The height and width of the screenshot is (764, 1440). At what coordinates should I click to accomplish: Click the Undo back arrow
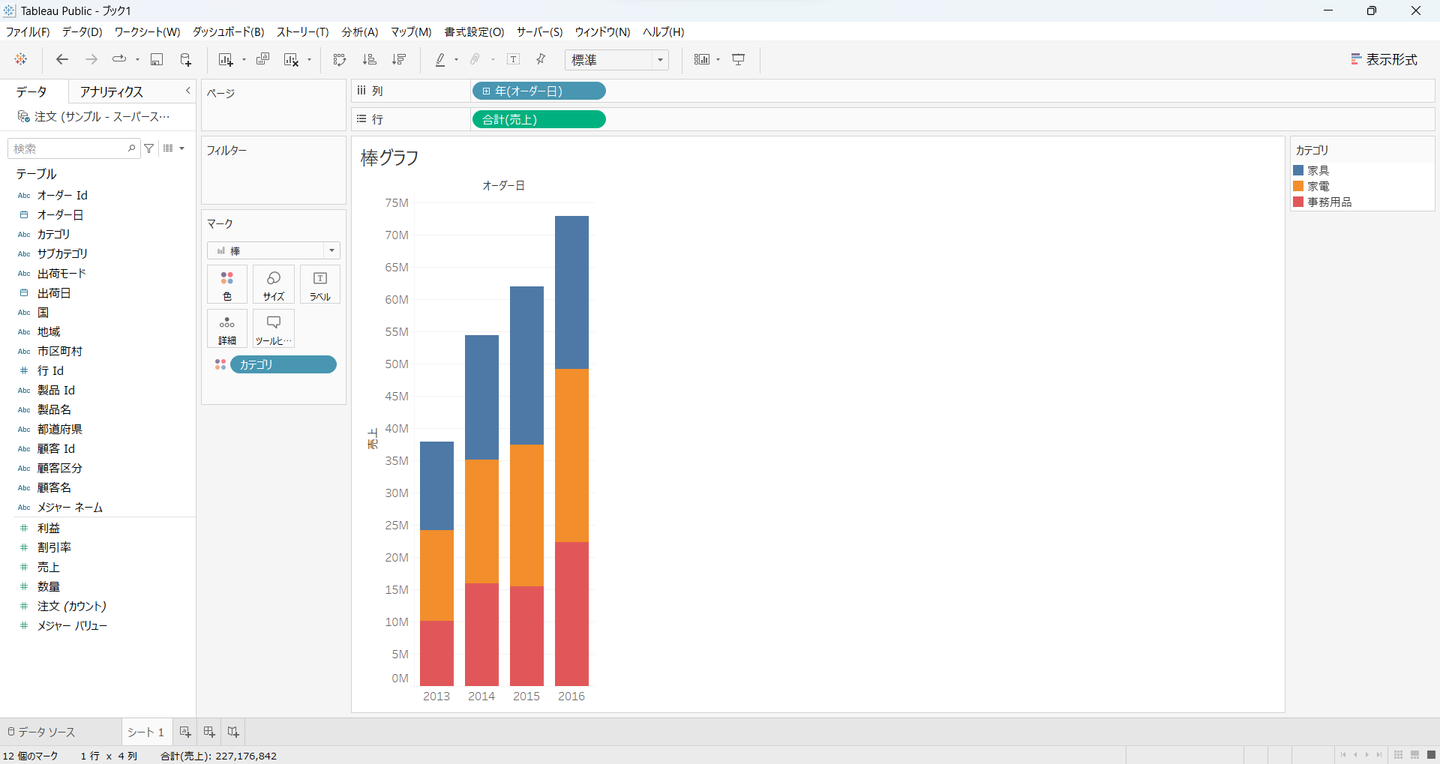point(62,60)
